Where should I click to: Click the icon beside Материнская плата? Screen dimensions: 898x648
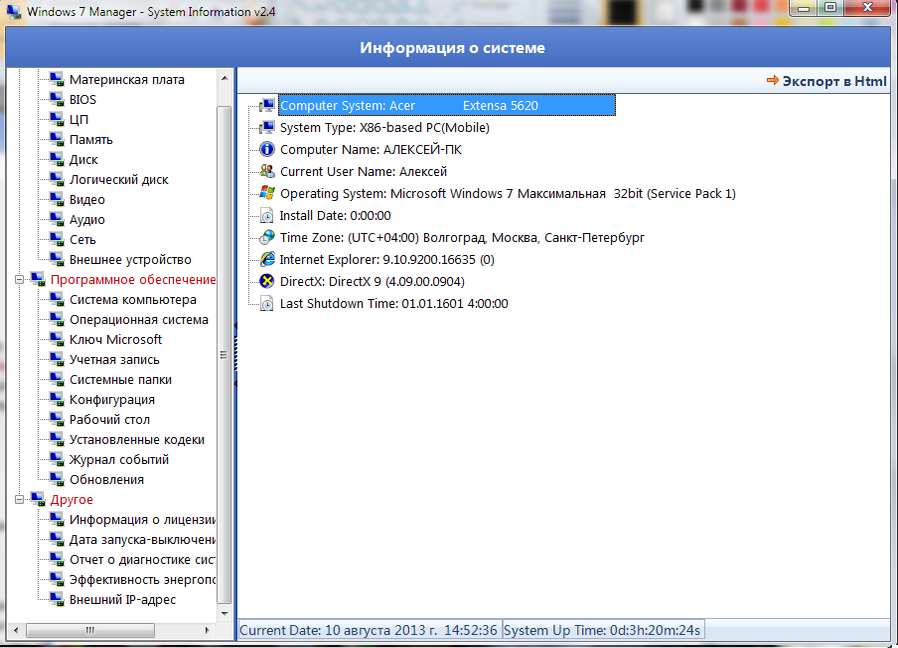pyautogui.click(x=56, y=79)
